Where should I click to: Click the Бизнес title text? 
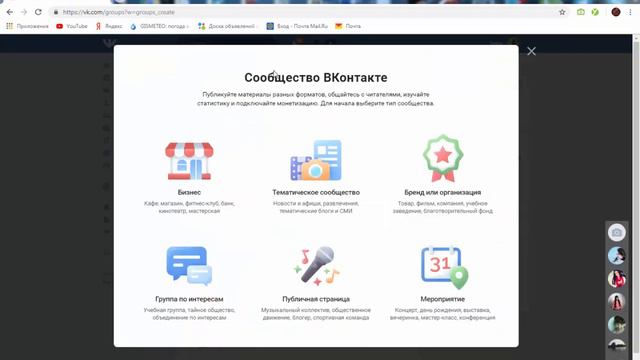[189, 192]
